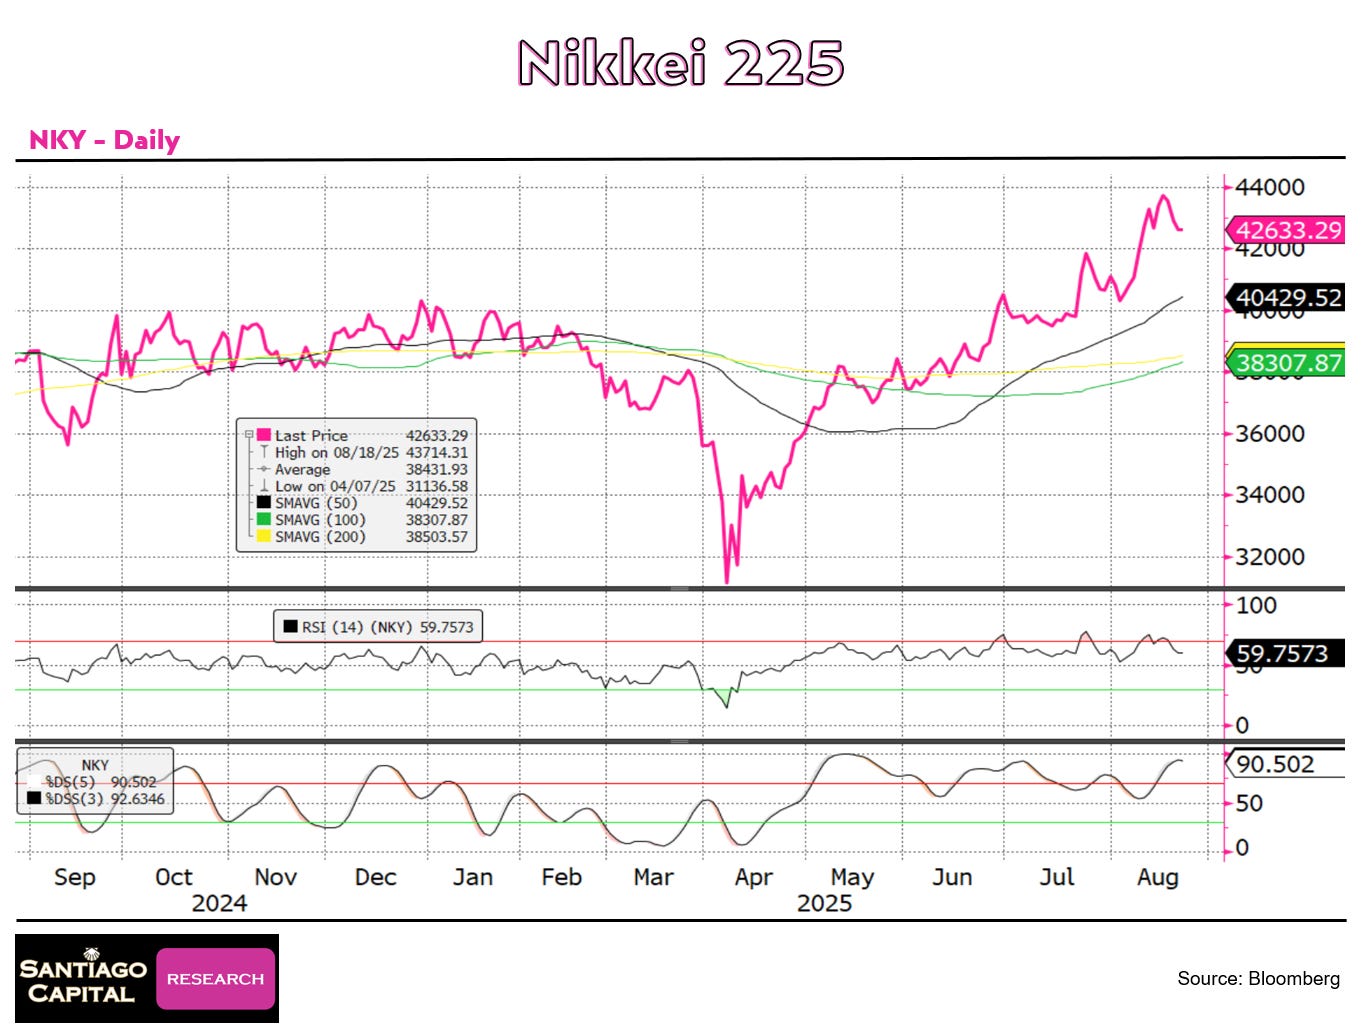This screenshot has height=1029, width=1372.
Task: Click the Jan month label
Action: 473,878
